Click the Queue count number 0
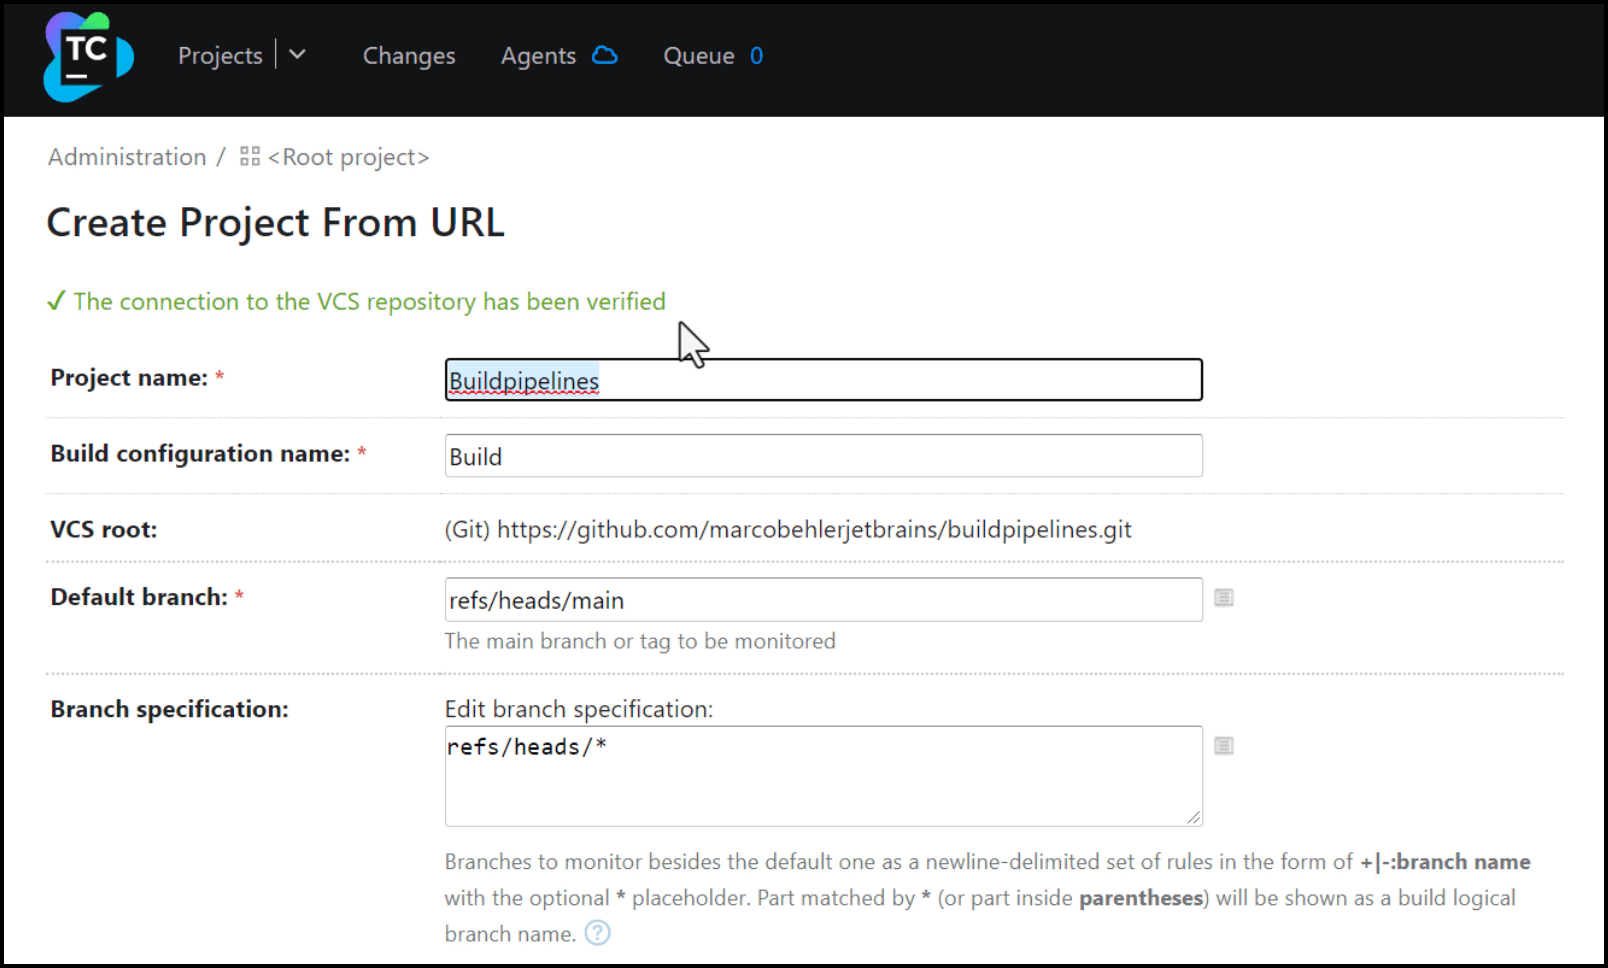 point(756,56)
